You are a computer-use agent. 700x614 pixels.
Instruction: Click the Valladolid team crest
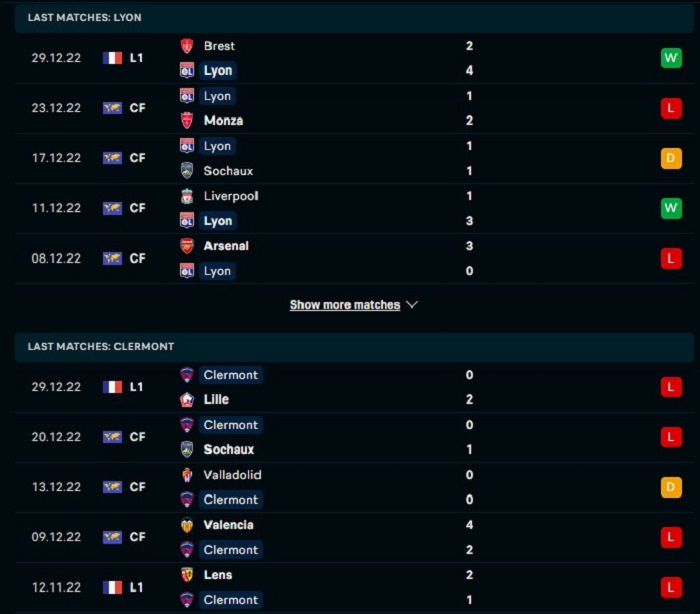[x=187, y=474]
